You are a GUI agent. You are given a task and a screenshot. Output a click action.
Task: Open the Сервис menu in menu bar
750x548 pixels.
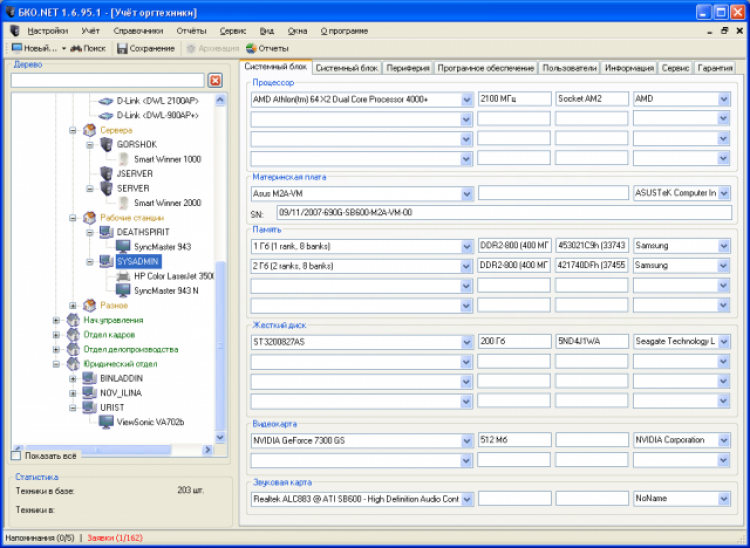pyautogui.click(x=232, y=31)
